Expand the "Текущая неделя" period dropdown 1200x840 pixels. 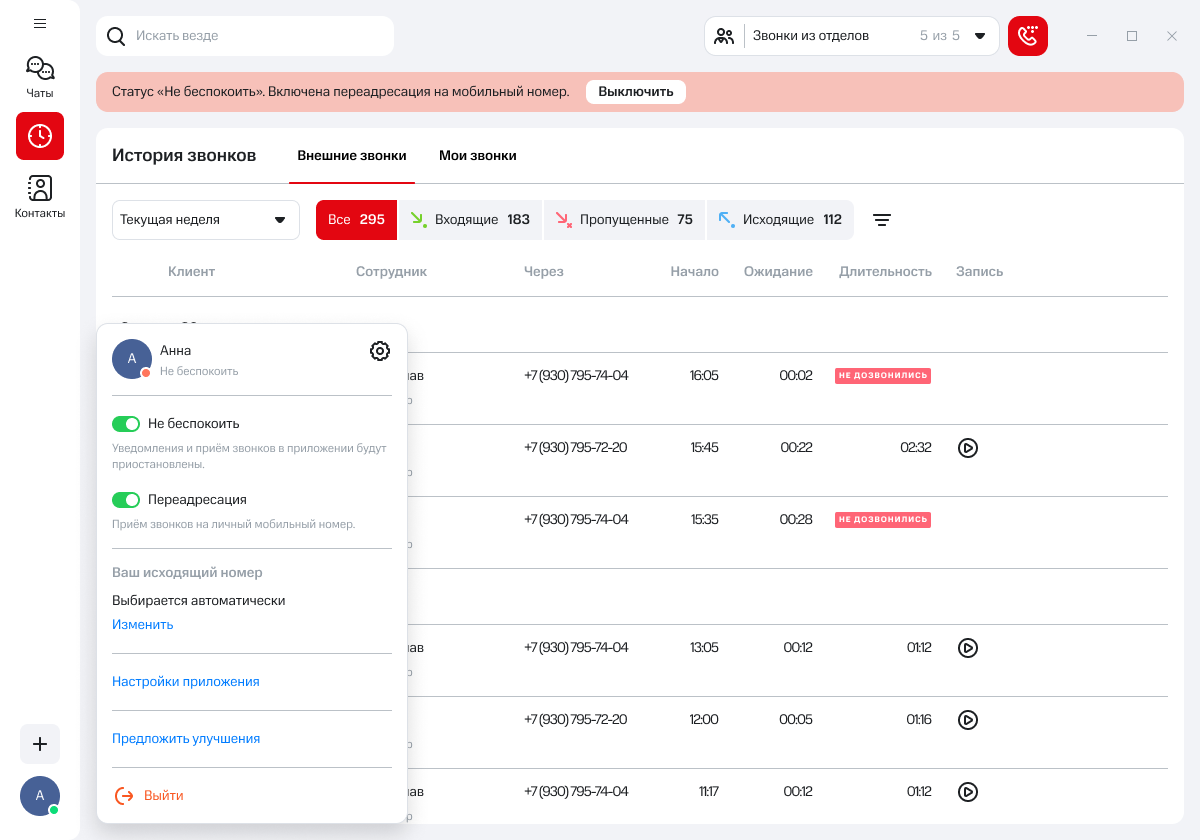click(x=206, y=220)
